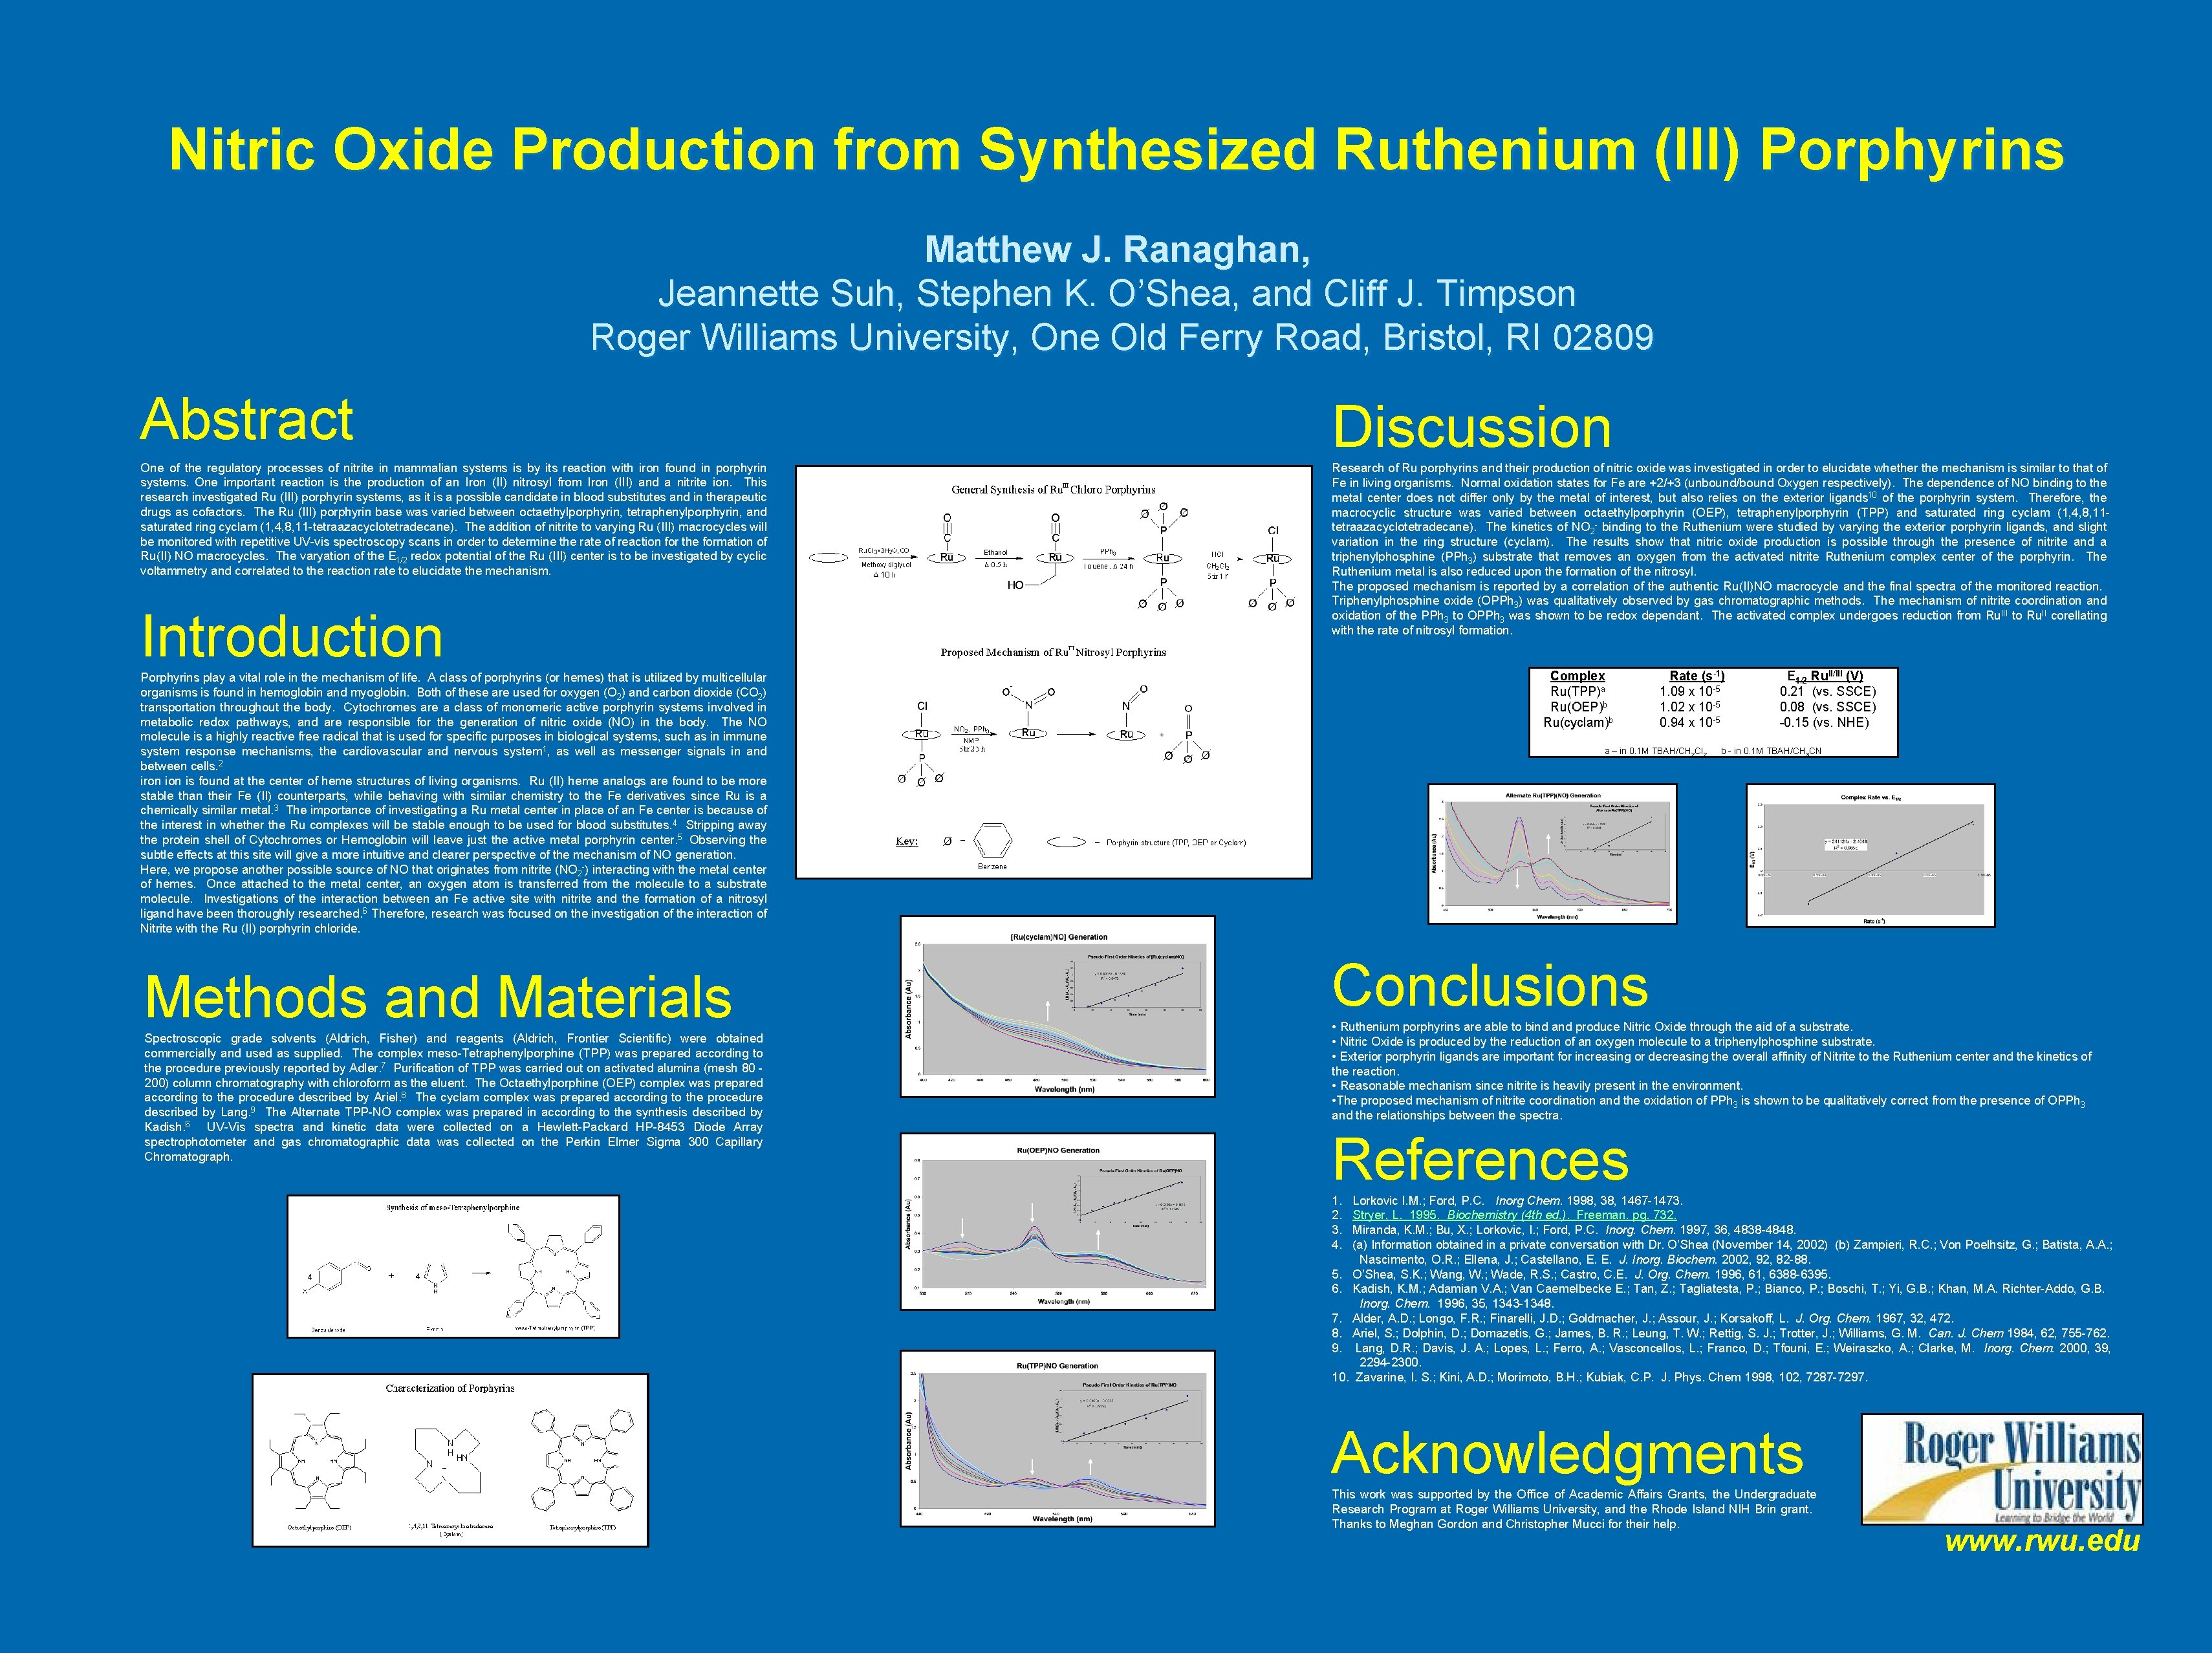Click the yellow poster title text
Viewport: 2212px width, 1653px height.
pos(1116,150)
